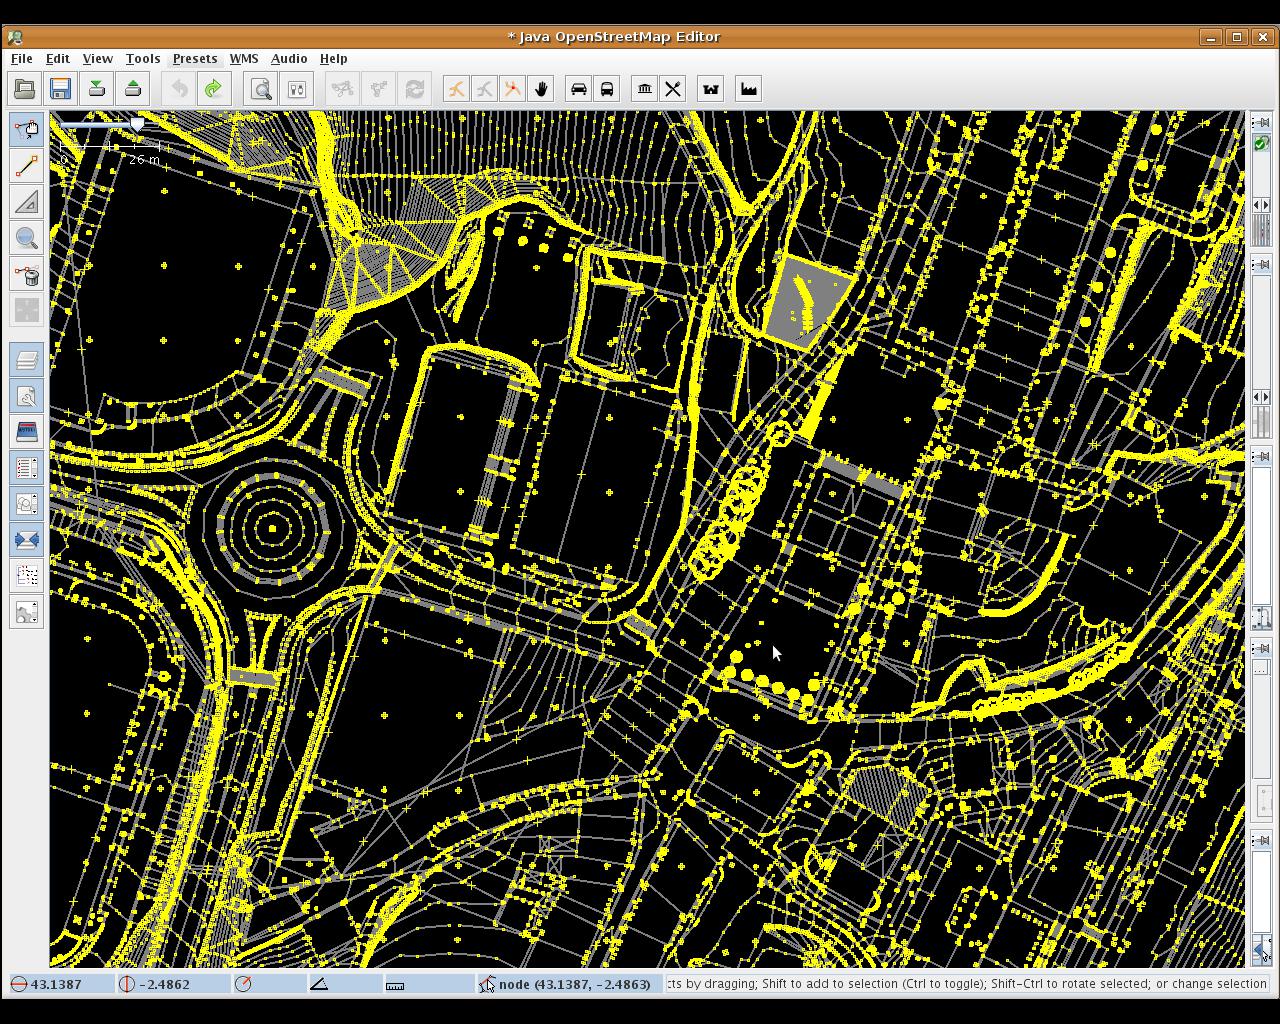This screenshot has width=1280, height=1024.
Task: Open the Edit menu
Action: tap(58, 59)
